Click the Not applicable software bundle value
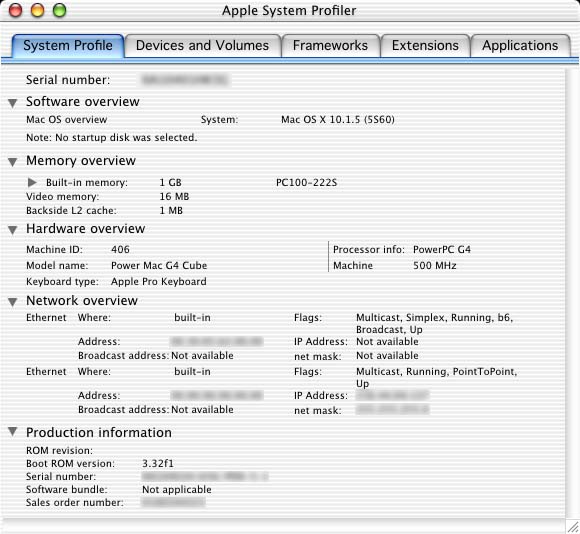Viewport: 580px width, 534px height. tap(177, 490)
